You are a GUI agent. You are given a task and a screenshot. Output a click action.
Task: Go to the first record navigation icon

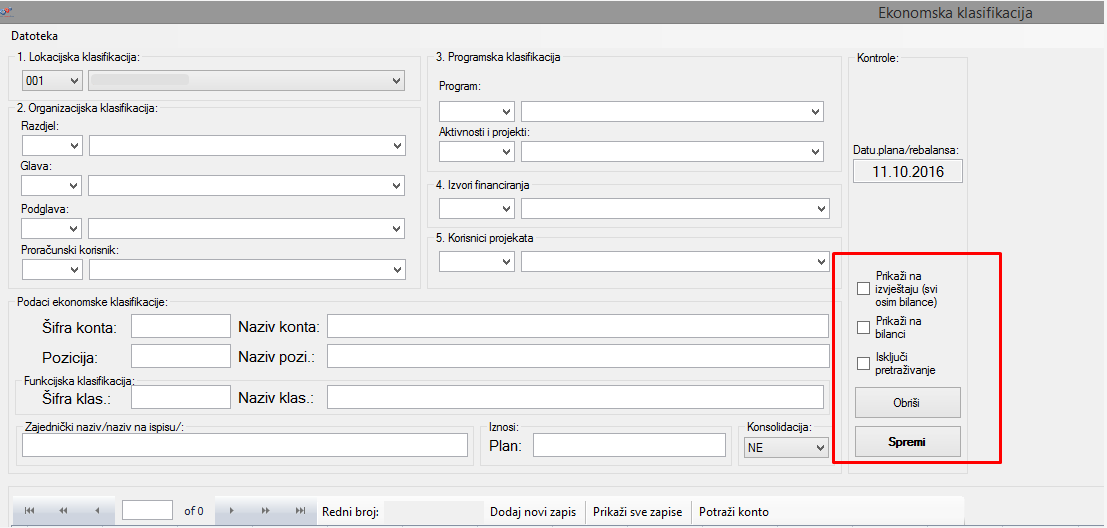tap(29, 511)
